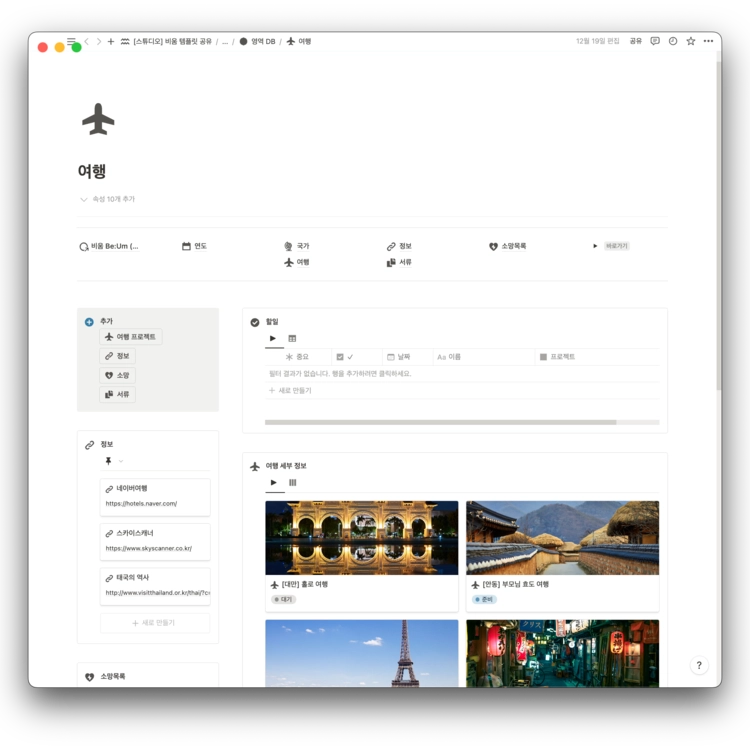Open page history clock icon
This screenshot has height=750, width=750.
[x=673, y=41]
